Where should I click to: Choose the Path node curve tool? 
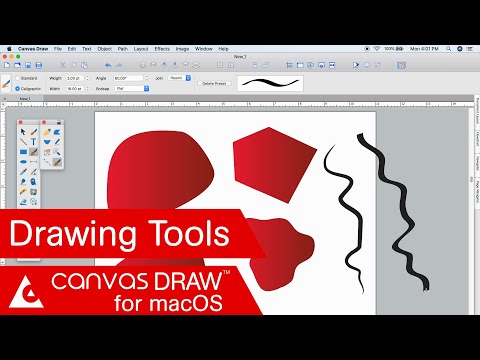(x=47, y=162)
